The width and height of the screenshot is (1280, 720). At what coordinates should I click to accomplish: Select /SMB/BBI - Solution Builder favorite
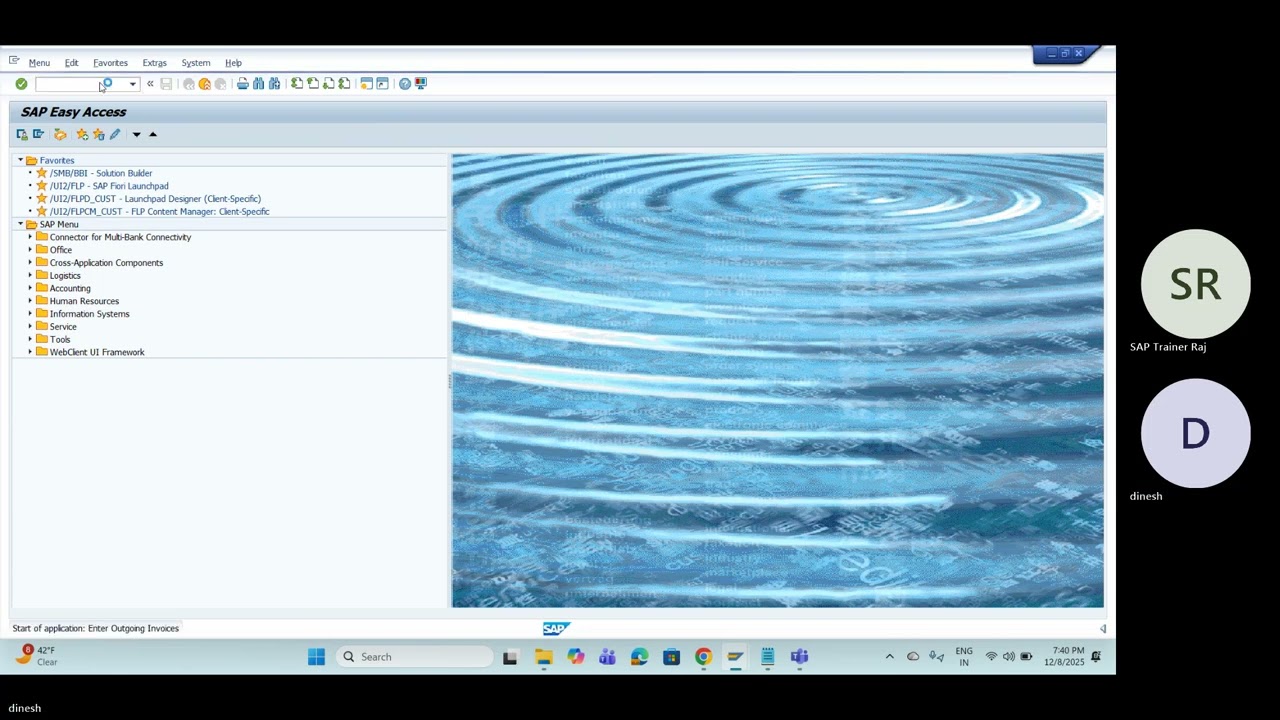click(101, 173)
